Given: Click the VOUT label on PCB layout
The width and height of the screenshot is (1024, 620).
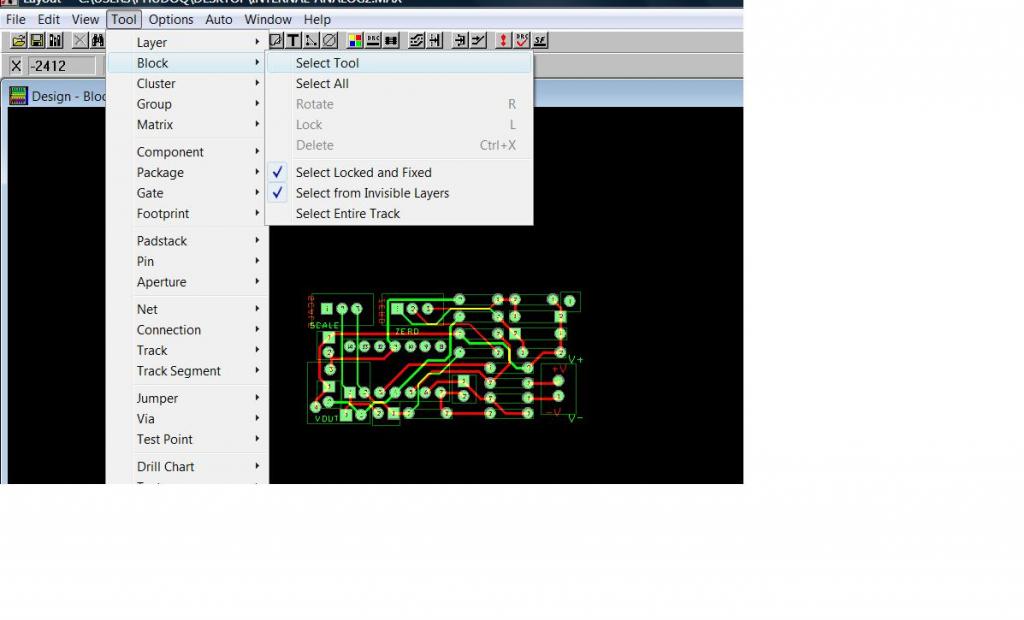Looking at the screenshot, I should pos(327,419).
